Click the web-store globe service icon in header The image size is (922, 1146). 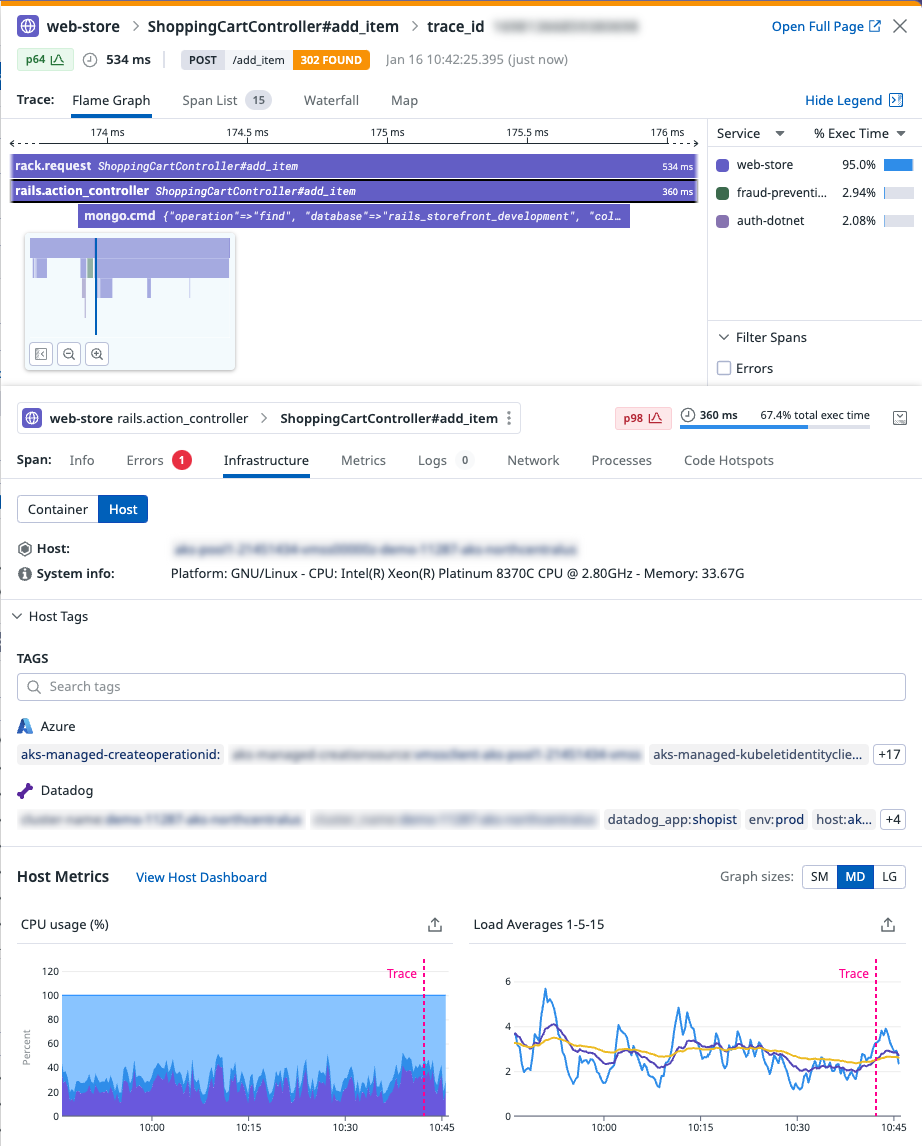[28, 26]
